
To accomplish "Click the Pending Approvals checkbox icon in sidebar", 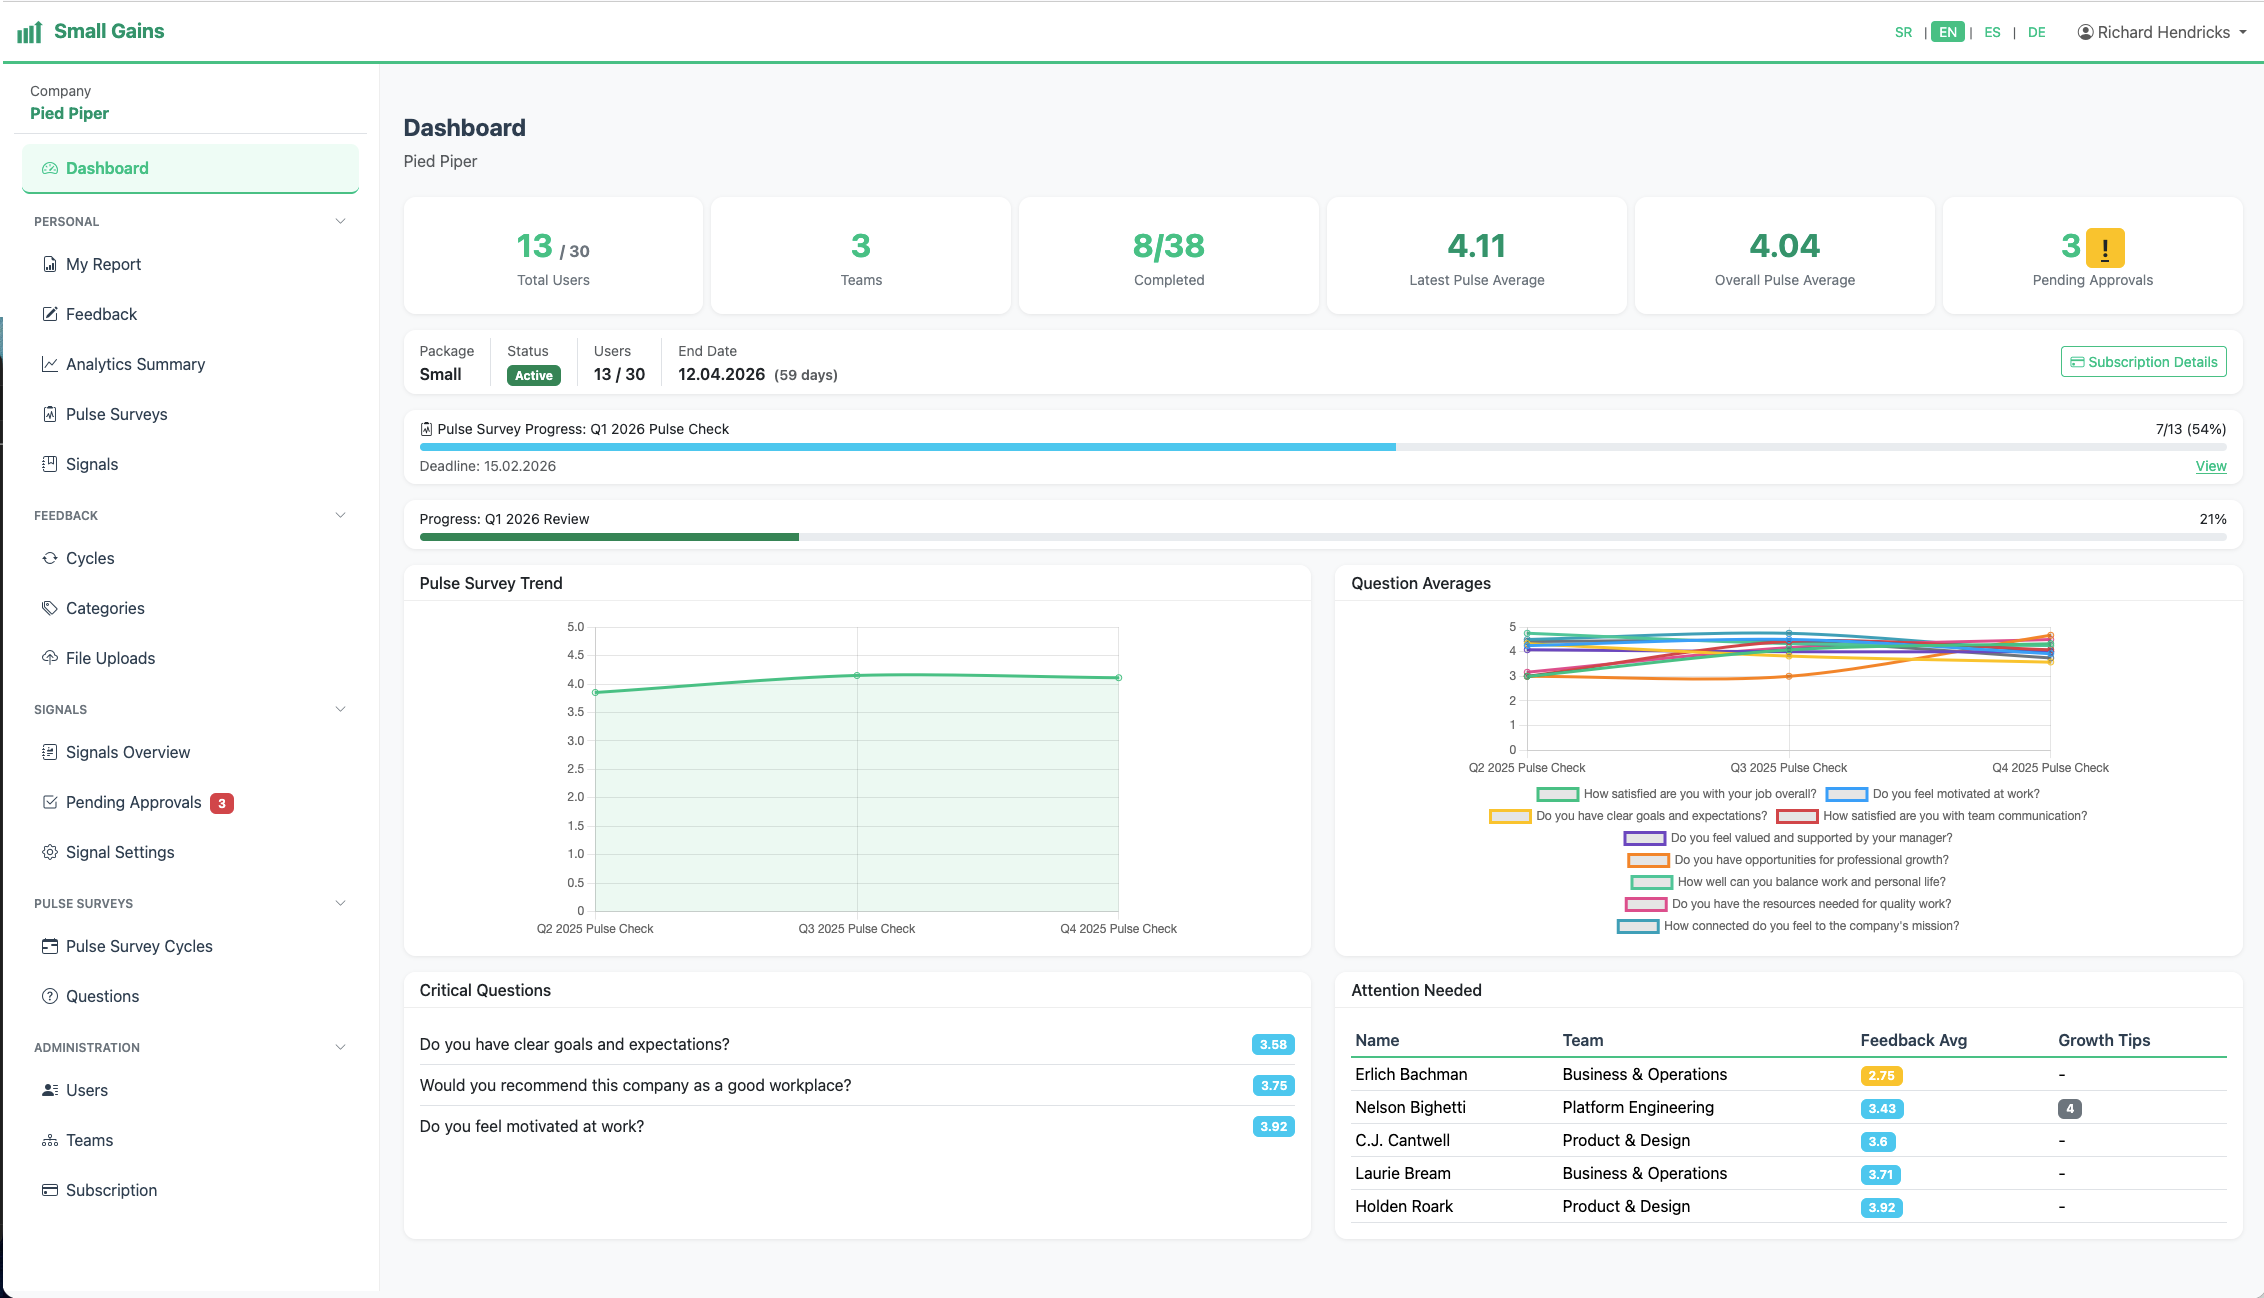I will pos(50,802).
